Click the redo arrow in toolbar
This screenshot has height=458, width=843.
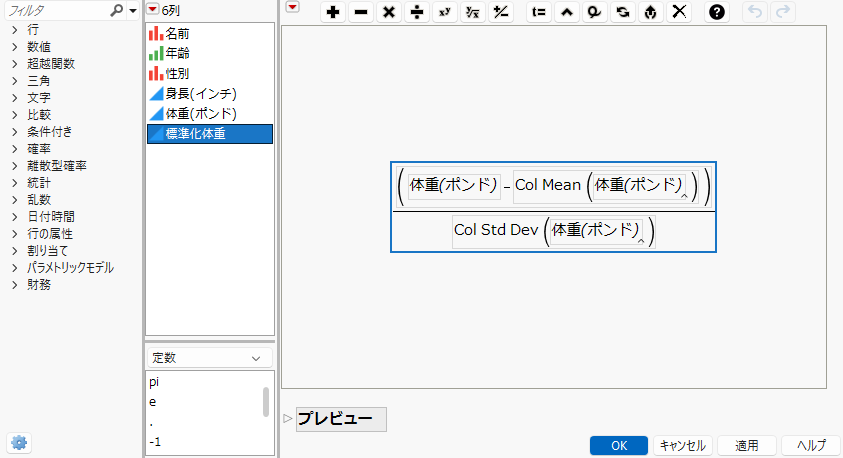tap(783, 12)
